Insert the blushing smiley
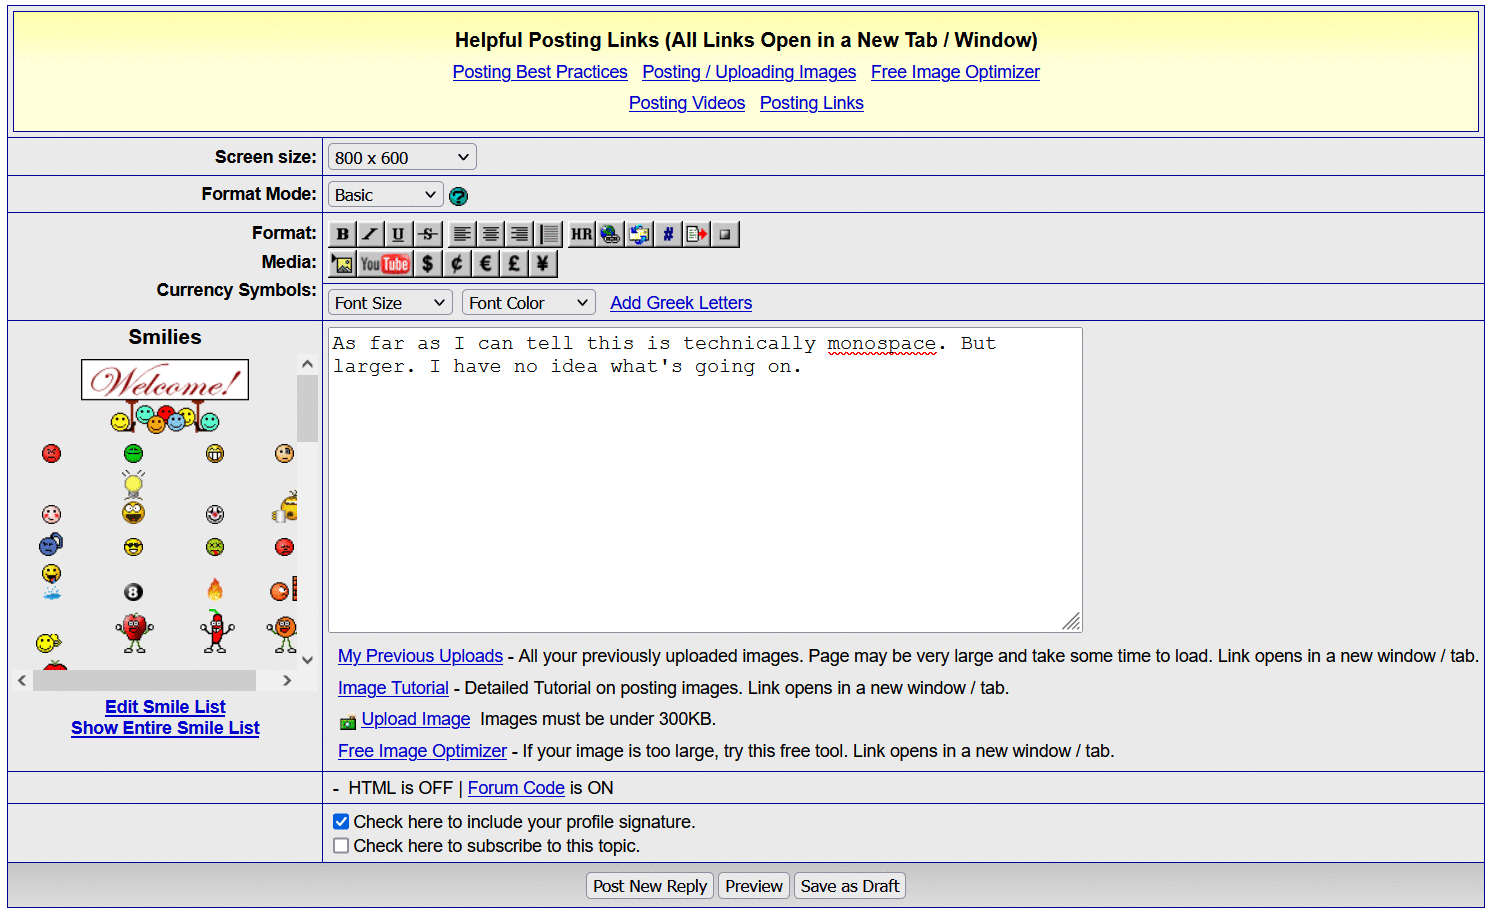 pyautogui.click(x=51, y=514)
